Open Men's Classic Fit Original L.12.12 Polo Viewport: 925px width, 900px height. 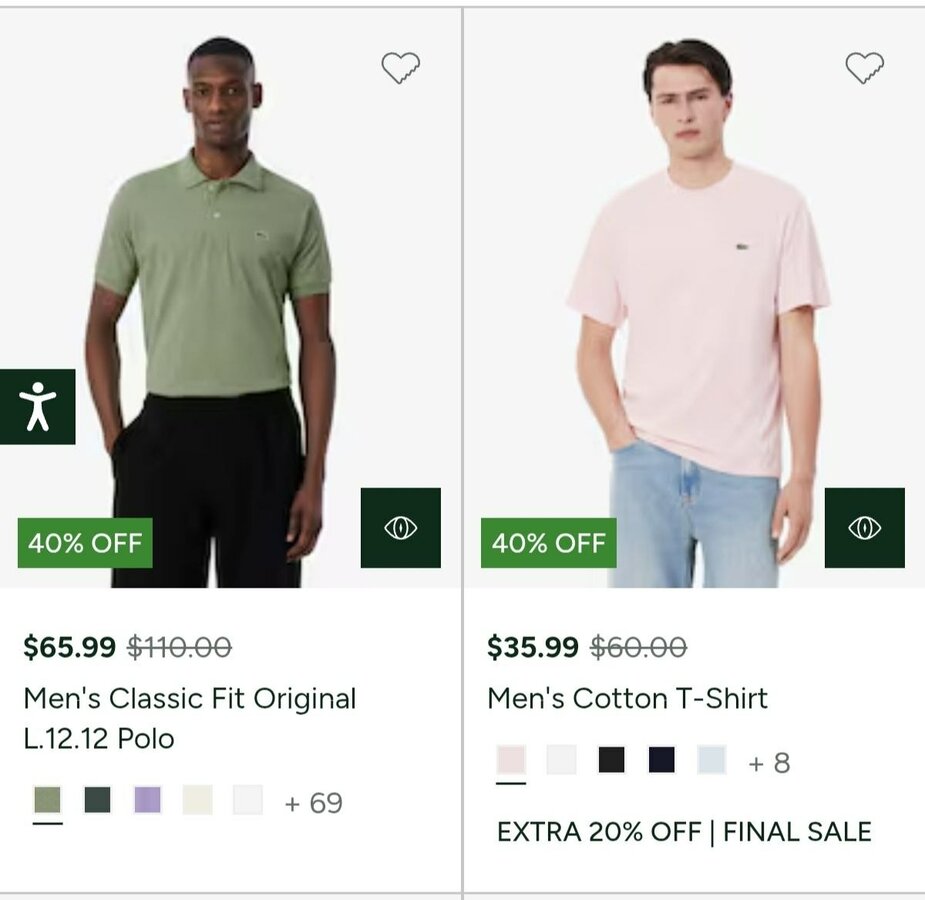click(x=189, y=718)
